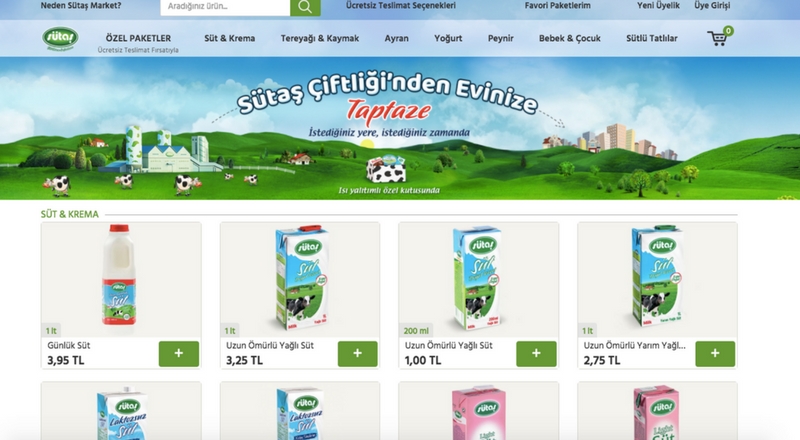The width and height of the screenshot is (800, 440).
Task: Click Yeni Üyelik link
Action: (x=658, y=6)
